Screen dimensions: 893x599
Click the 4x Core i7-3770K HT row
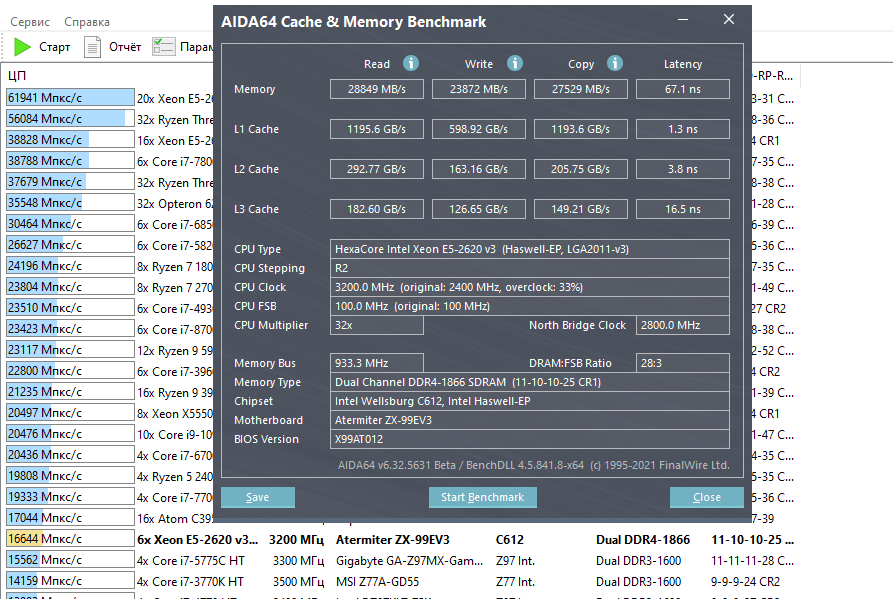pos(190,581)
